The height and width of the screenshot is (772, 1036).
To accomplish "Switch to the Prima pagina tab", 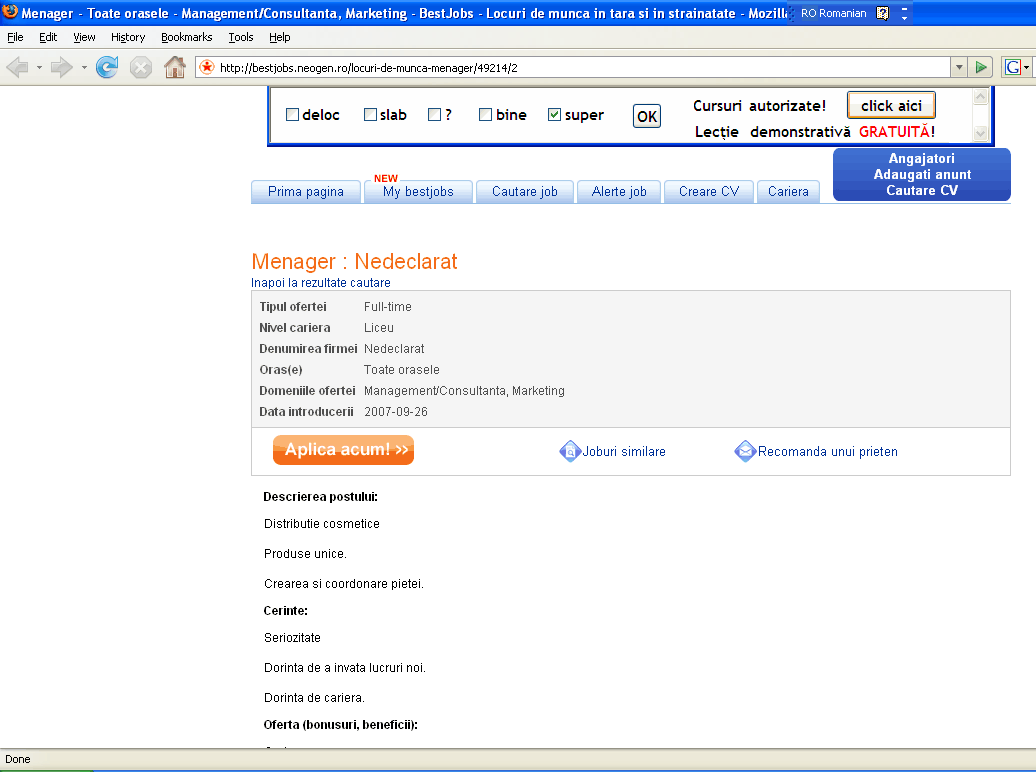I will tap(306, 192).
